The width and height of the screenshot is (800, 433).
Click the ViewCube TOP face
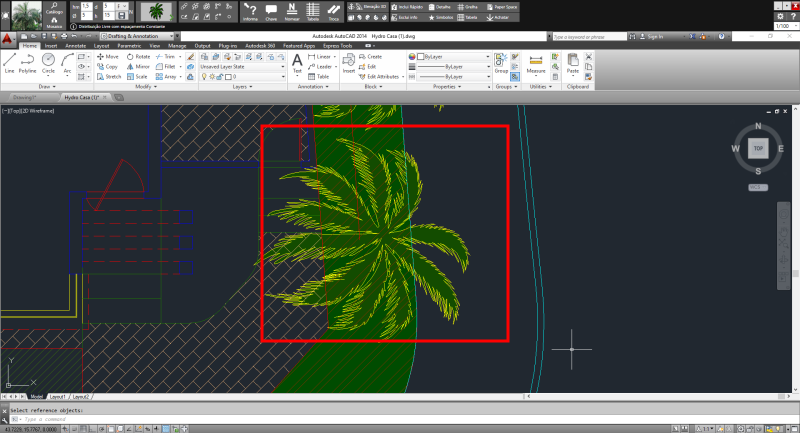[758, 148]
